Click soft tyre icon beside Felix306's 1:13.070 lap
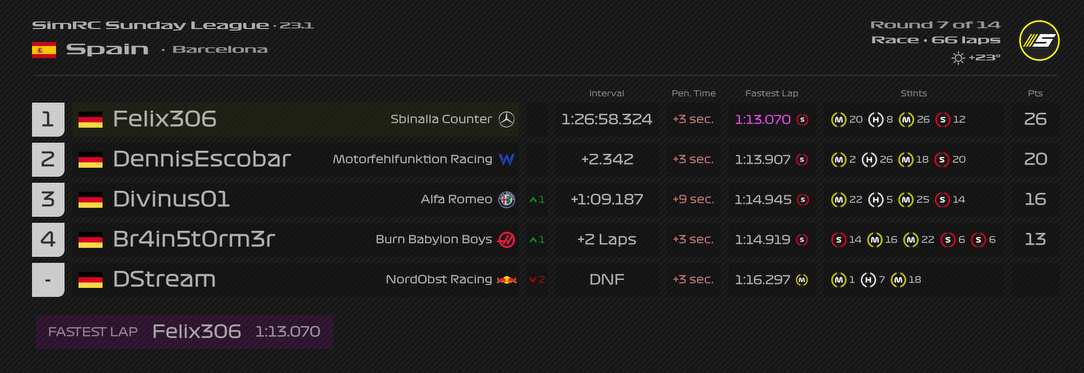This screenshot has height=373, width=1084. point(802,119)
